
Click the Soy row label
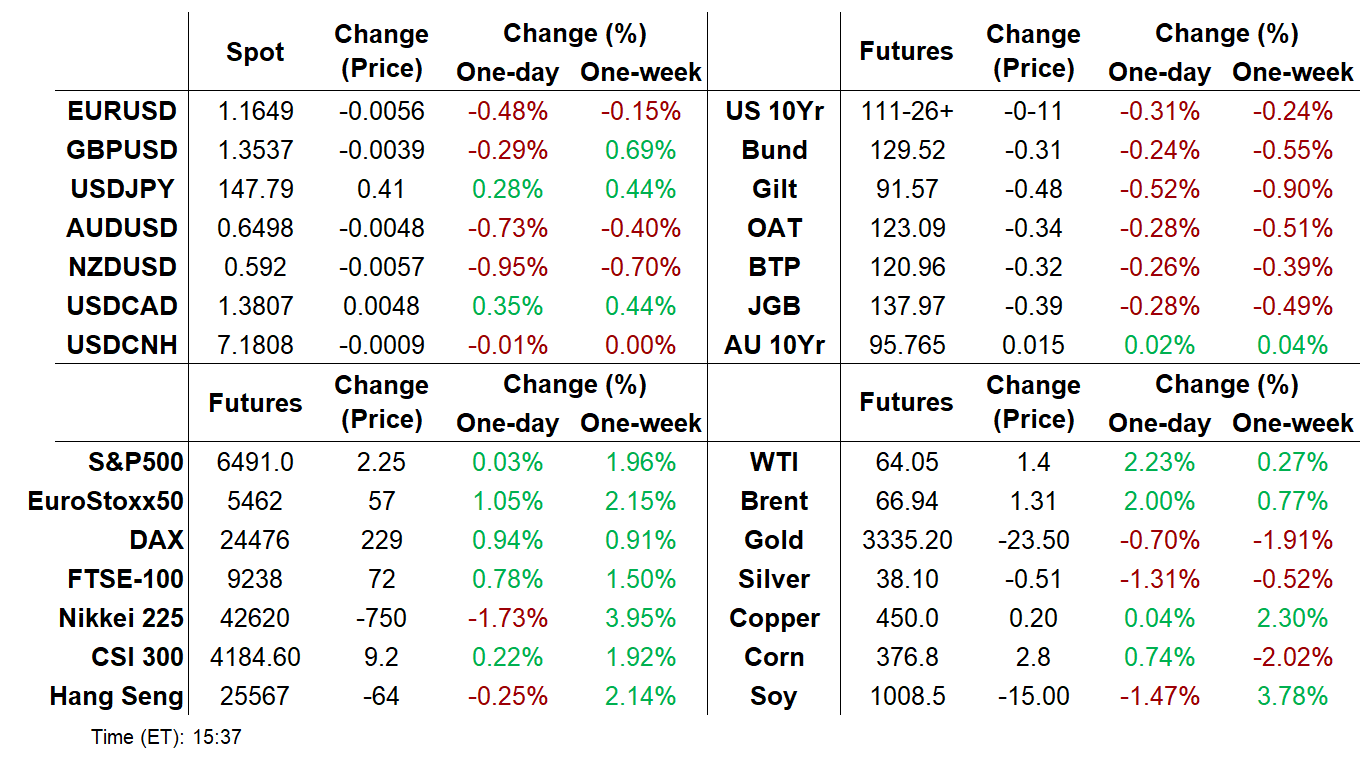[x=773, y=696]
